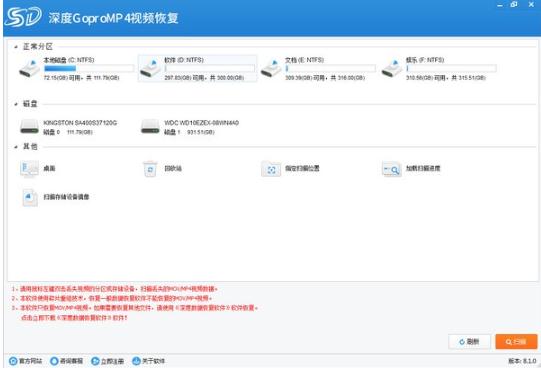The width and height of the screenshot is (541, 368).
Task: Restore down the recovery window
Action: click(514, 4)
